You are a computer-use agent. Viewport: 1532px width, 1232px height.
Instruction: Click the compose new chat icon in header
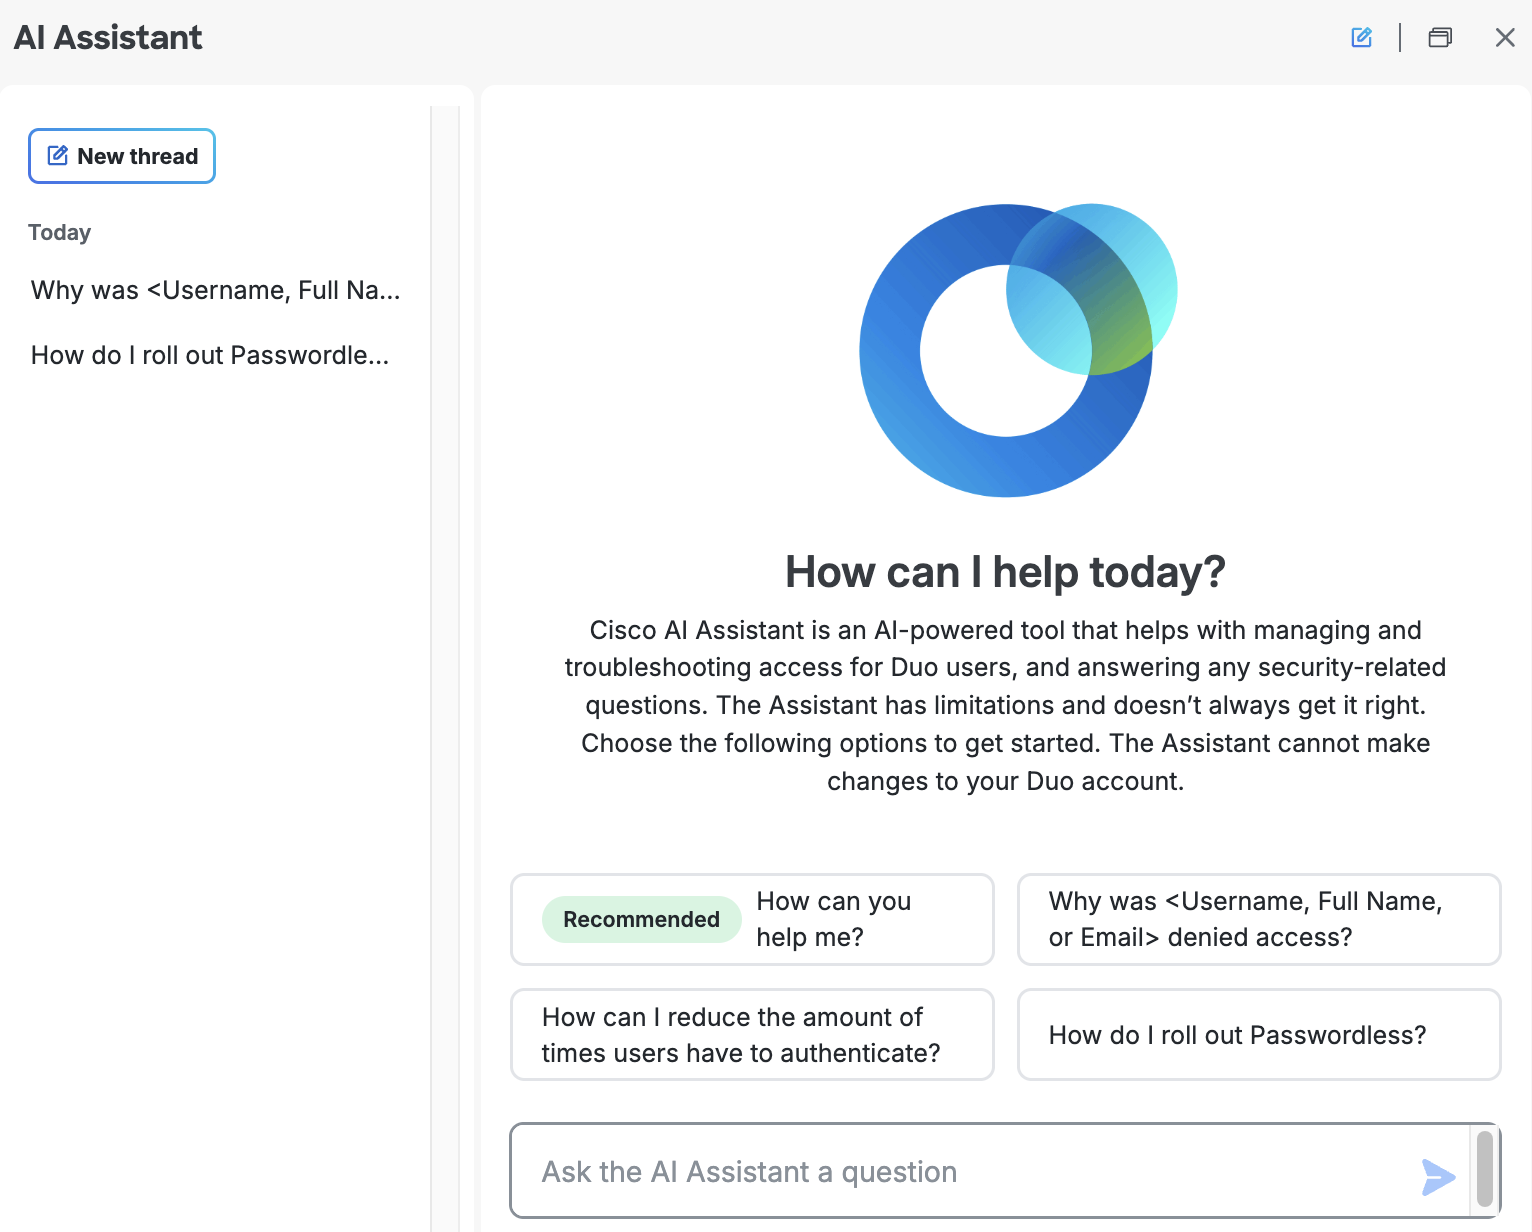tap(1361, 37)
